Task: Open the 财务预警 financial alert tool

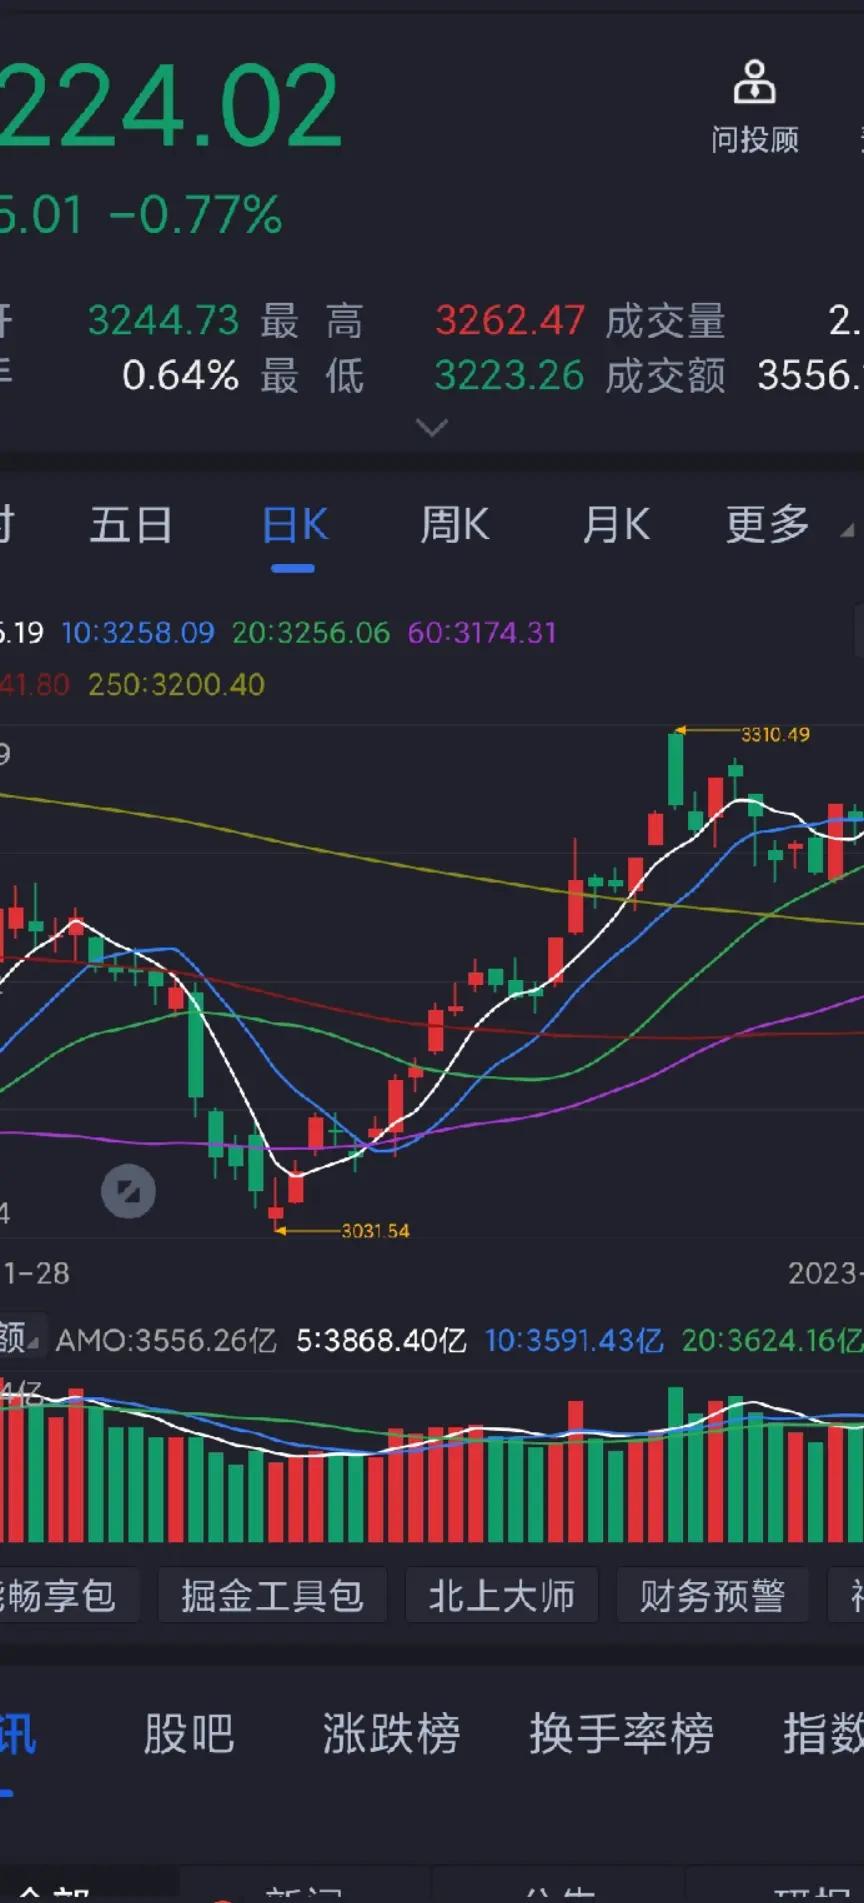Action: 712,1595
